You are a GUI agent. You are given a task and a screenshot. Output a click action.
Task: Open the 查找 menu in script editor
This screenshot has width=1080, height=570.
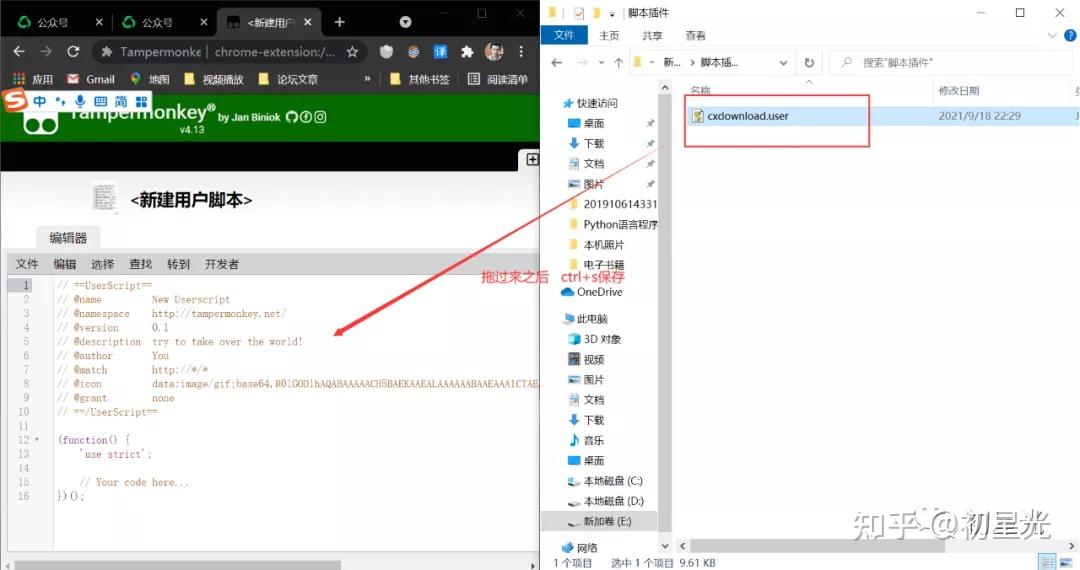click(141, 264)
